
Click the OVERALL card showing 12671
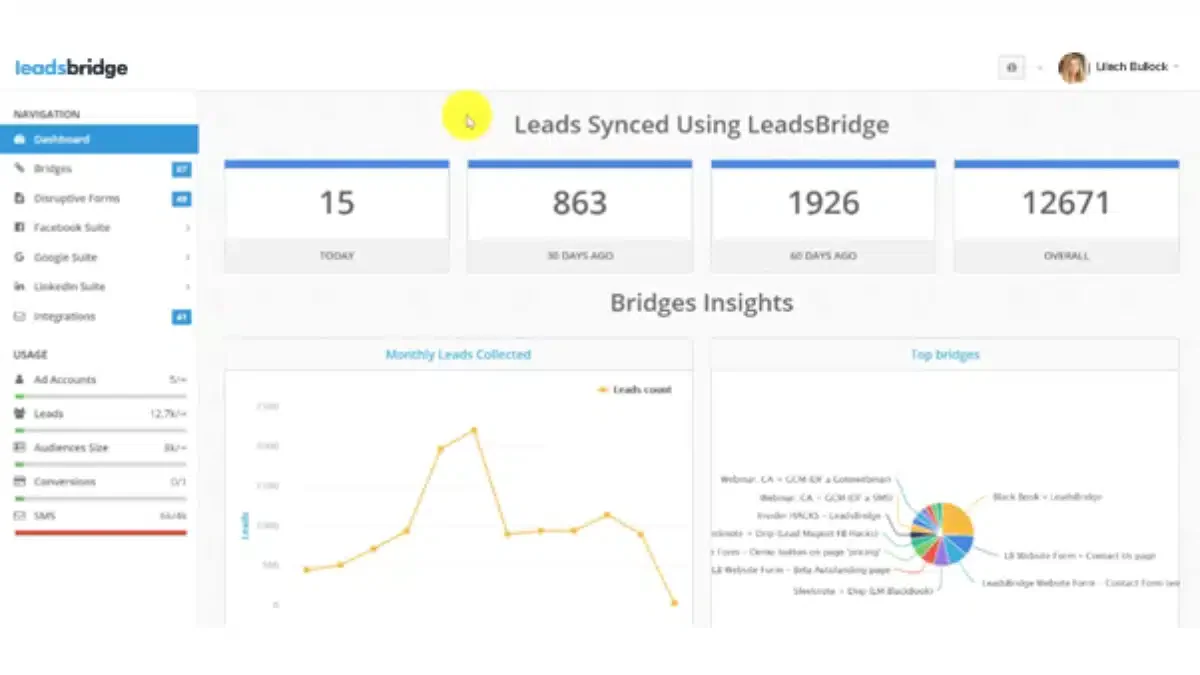click(x=1066, y=215)
